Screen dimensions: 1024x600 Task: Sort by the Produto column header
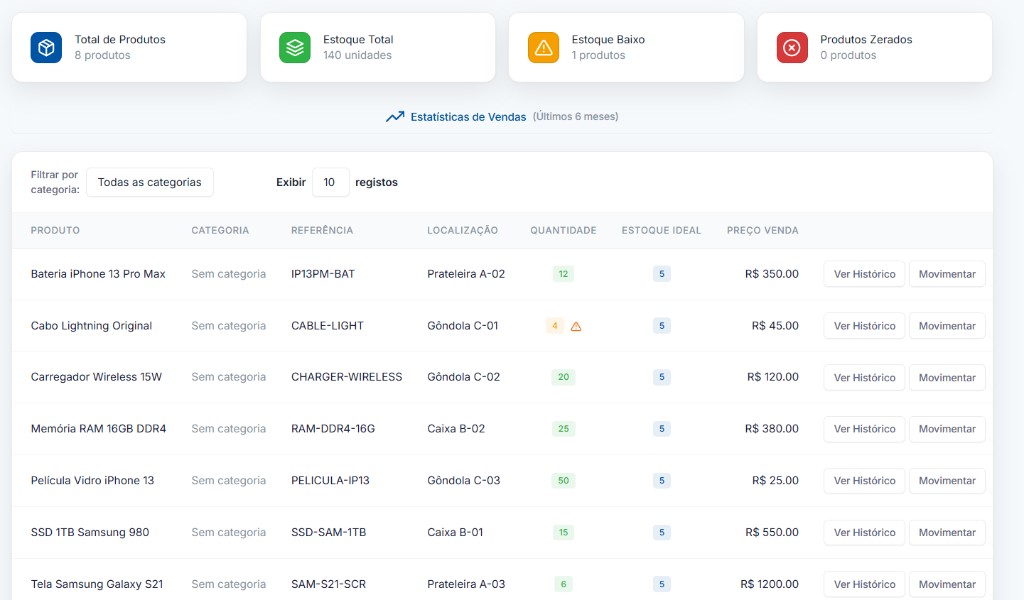coord(55,230)
